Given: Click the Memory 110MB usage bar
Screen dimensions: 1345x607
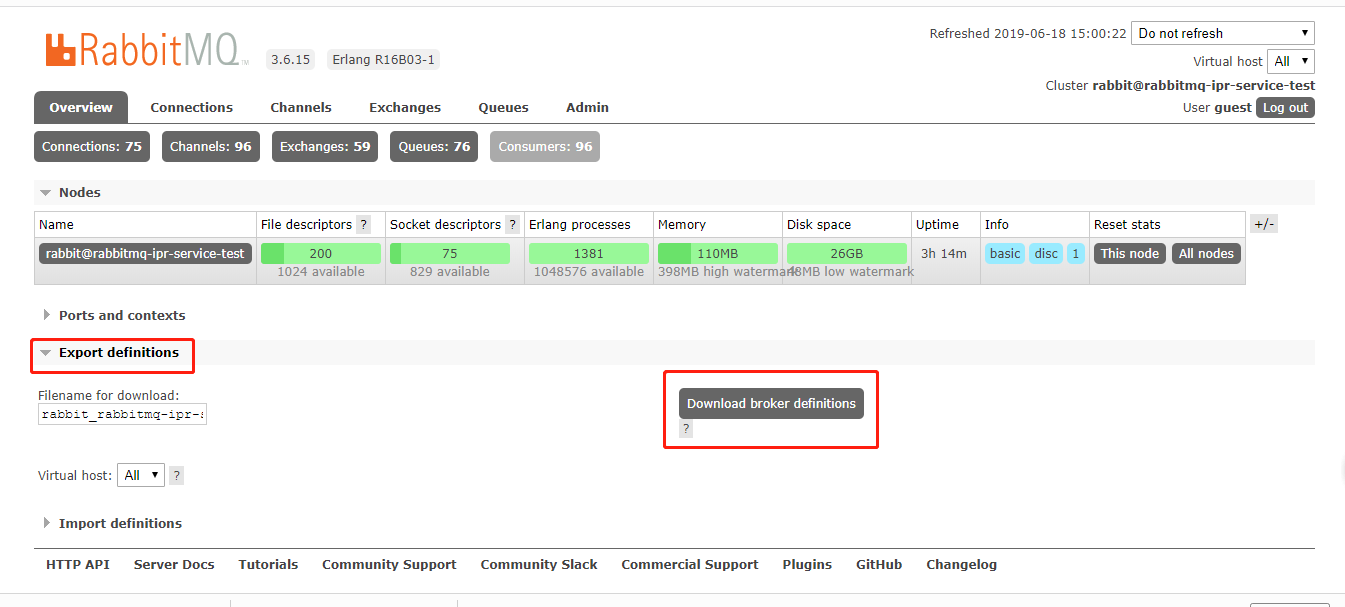Looking at the screenshot, I should click(x=718, y=254).
